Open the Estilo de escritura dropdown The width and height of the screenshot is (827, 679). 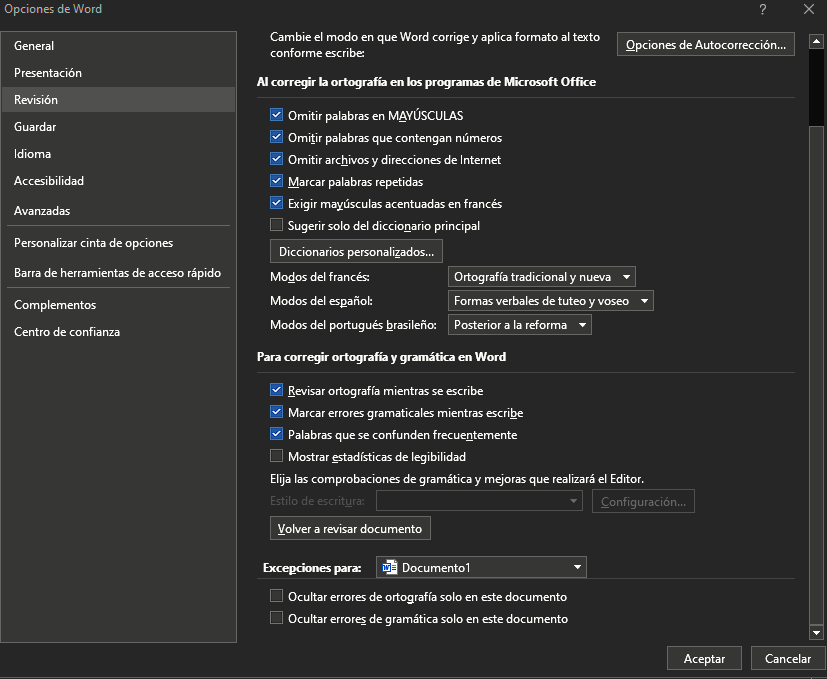pyautogui.click(x=479, y=501)
